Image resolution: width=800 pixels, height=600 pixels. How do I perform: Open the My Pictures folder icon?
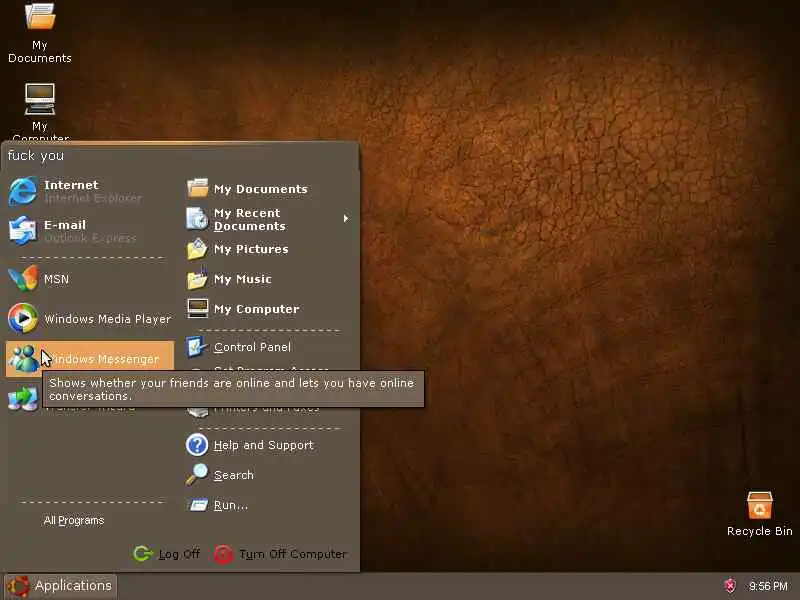pyautogui.click(x=197, y=249)
